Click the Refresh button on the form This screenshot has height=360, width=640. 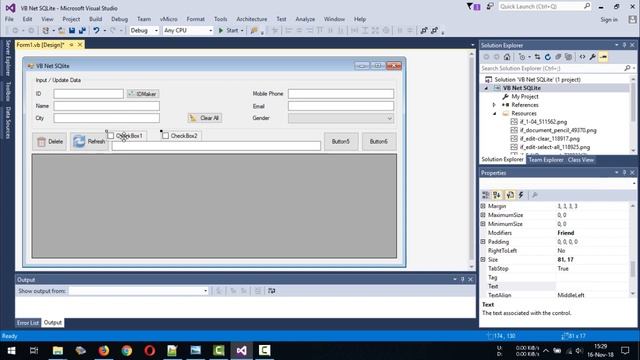pos(89,142)
